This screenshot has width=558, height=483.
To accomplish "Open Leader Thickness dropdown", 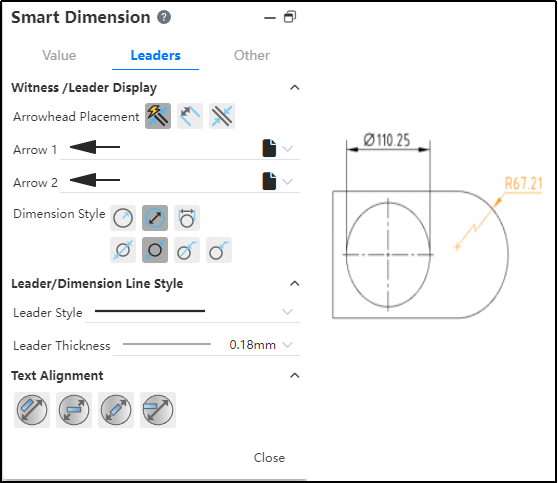I will tap(288, 345).
